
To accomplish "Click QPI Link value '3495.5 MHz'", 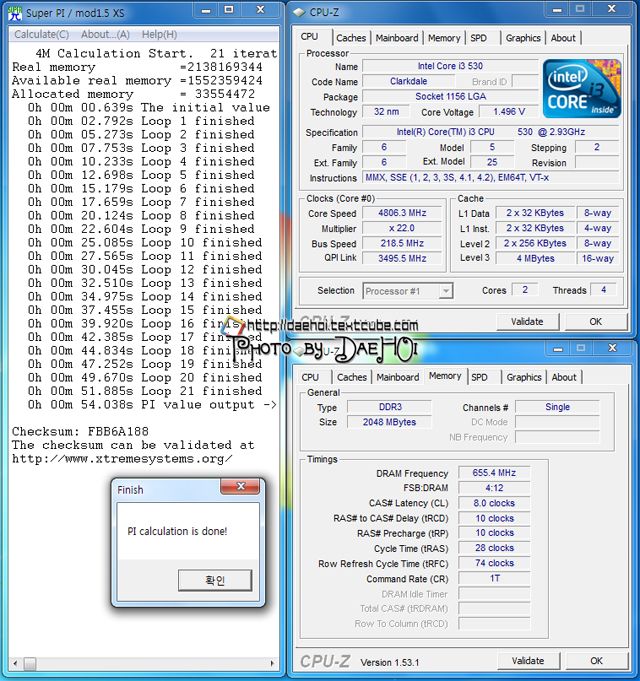I will [x=402, y=258].
